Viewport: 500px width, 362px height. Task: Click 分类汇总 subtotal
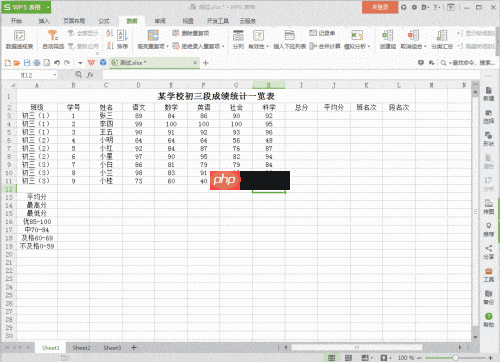click(x=442, y=39)
